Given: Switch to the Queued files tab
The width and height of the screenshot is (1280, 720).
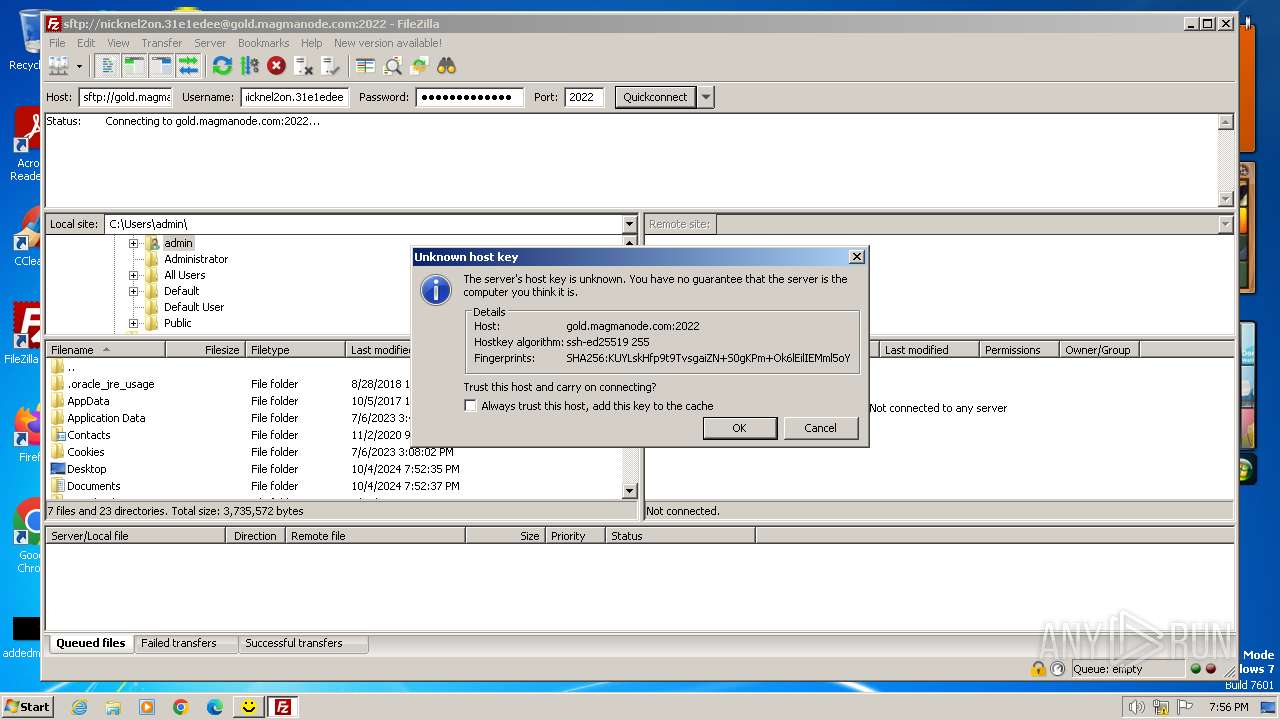Looking at the screenshot, I should [90, 643].
